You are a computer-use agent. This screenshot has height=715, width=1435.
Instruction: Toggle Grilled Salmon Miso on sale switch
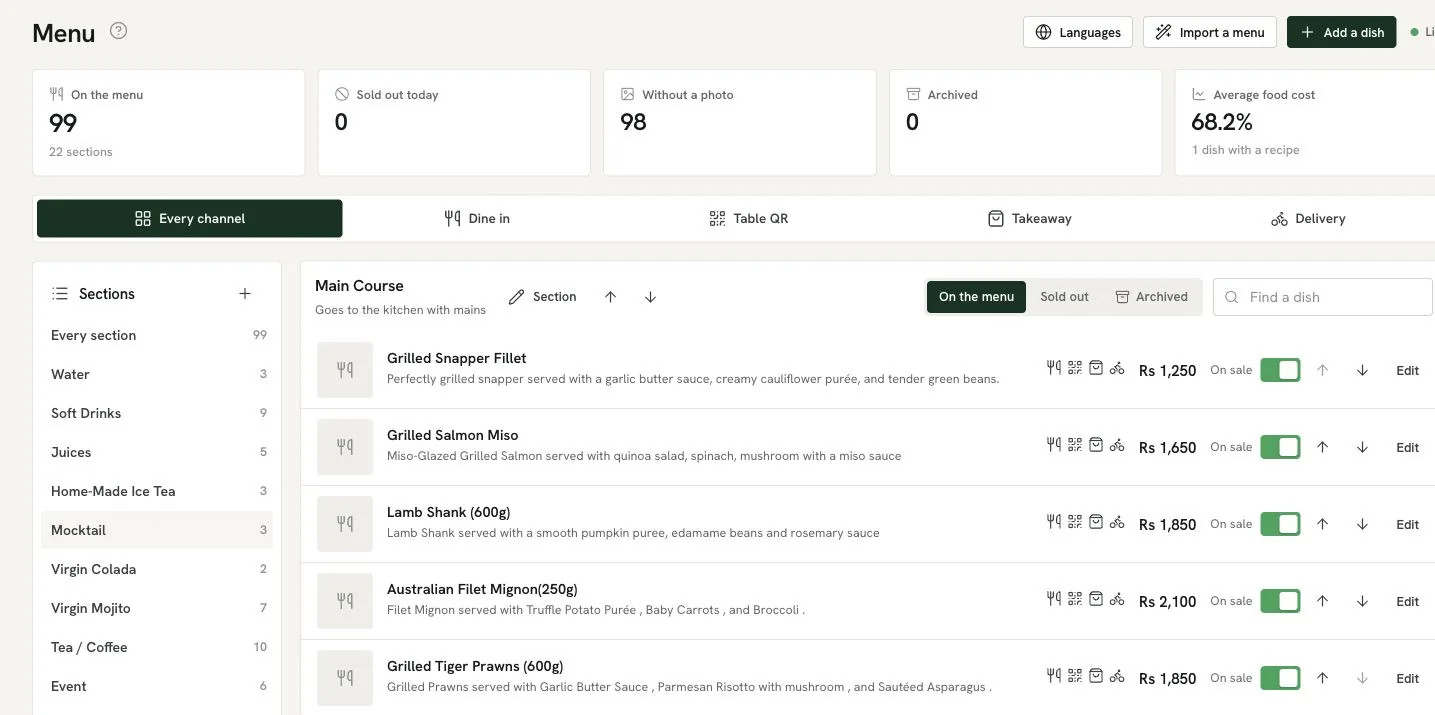[1280, 447]
